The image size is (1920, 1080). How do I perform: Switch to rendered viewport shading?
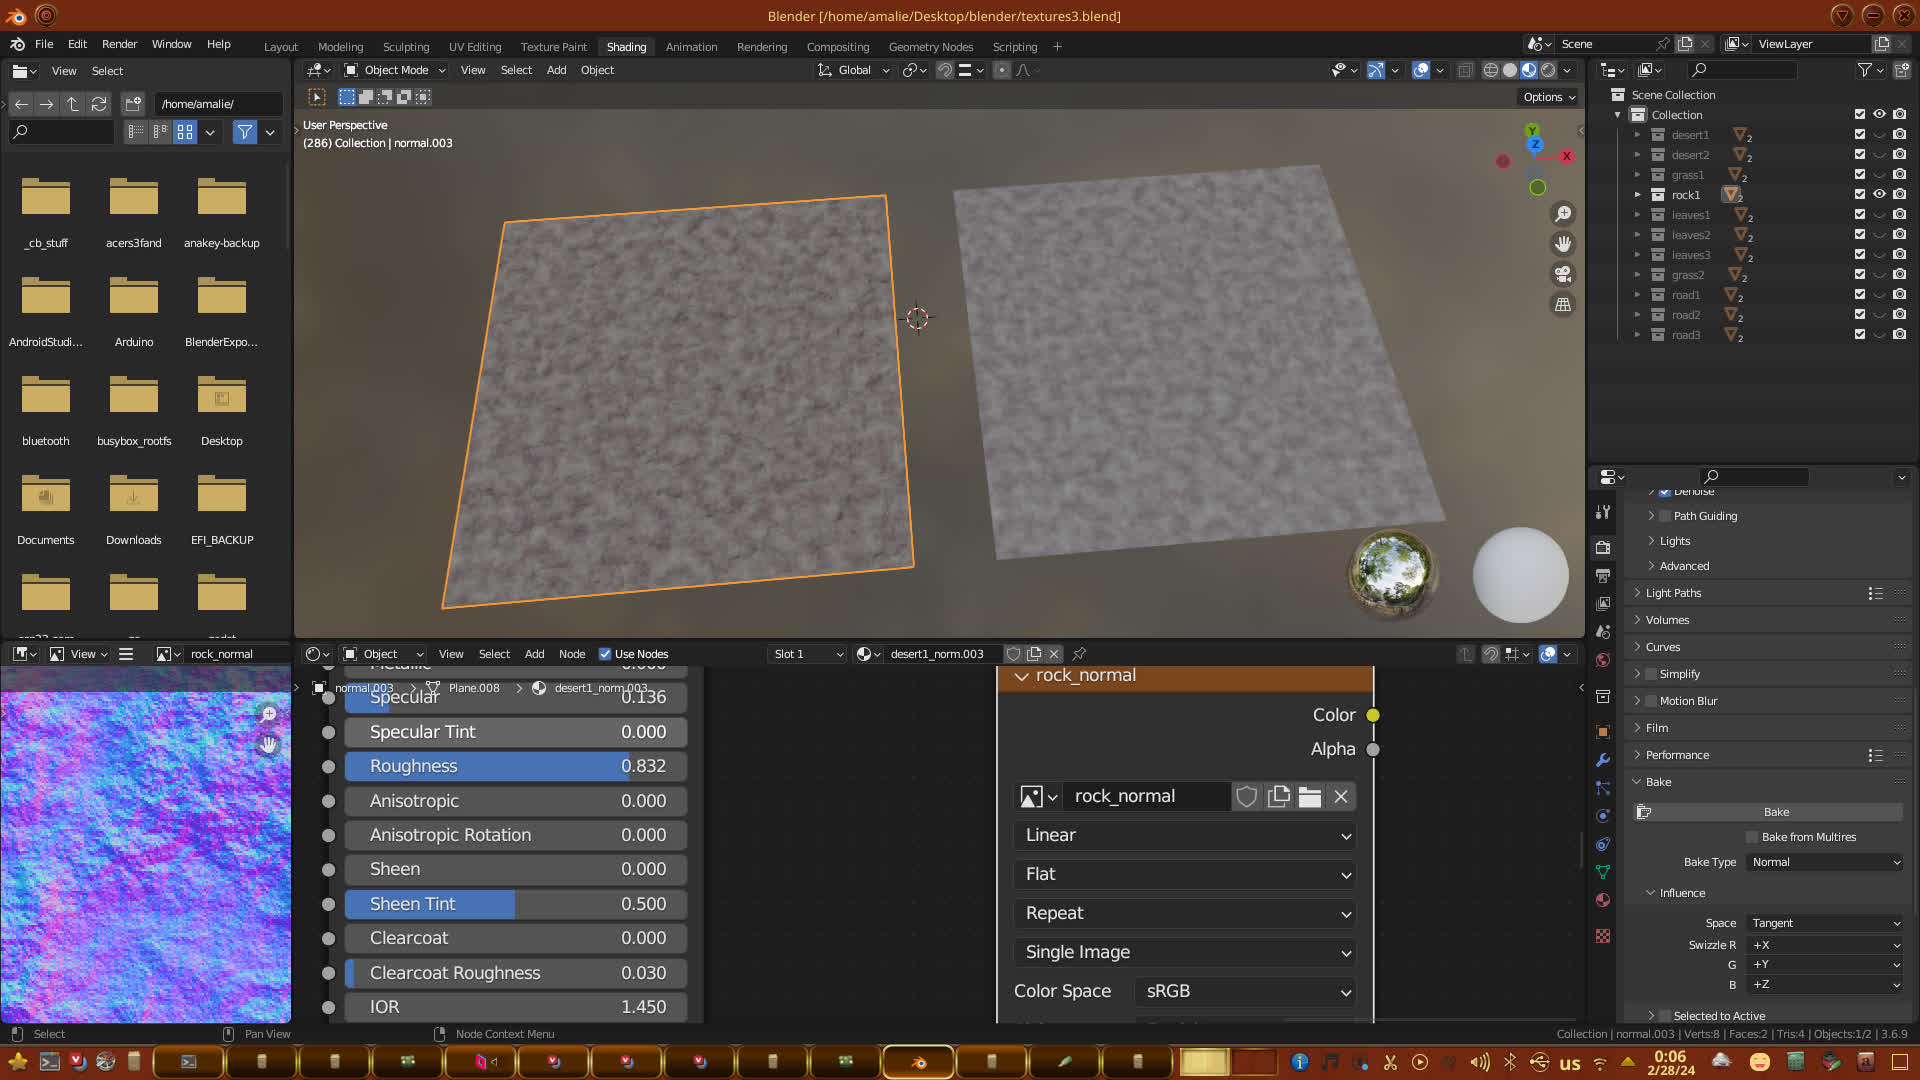[1548, 70]
